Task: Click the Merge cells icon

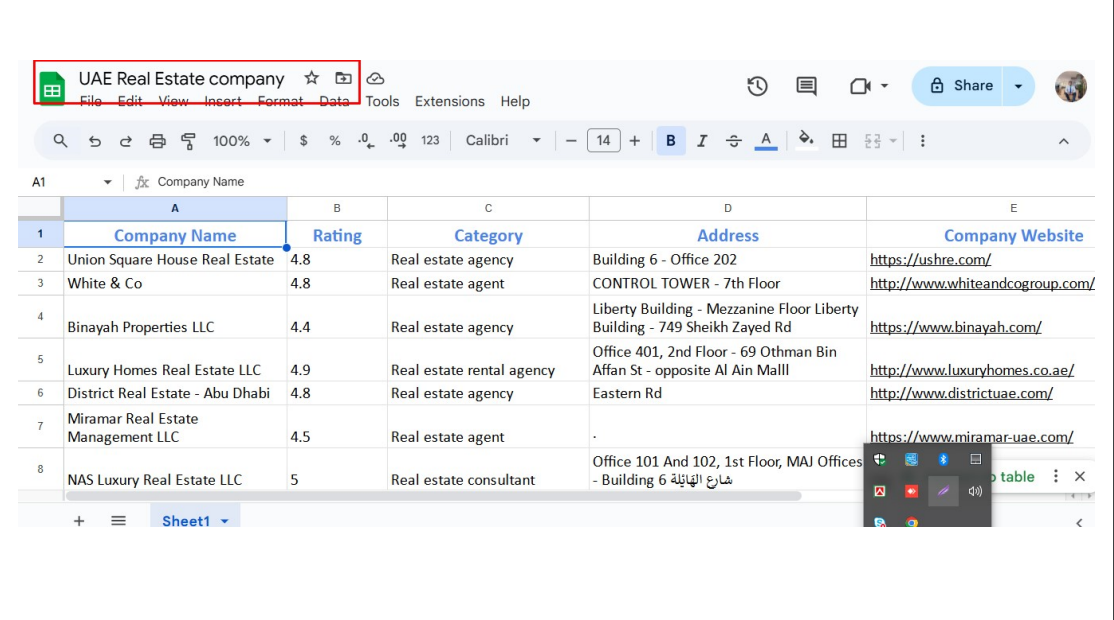Action: click(x=872, y=141)
